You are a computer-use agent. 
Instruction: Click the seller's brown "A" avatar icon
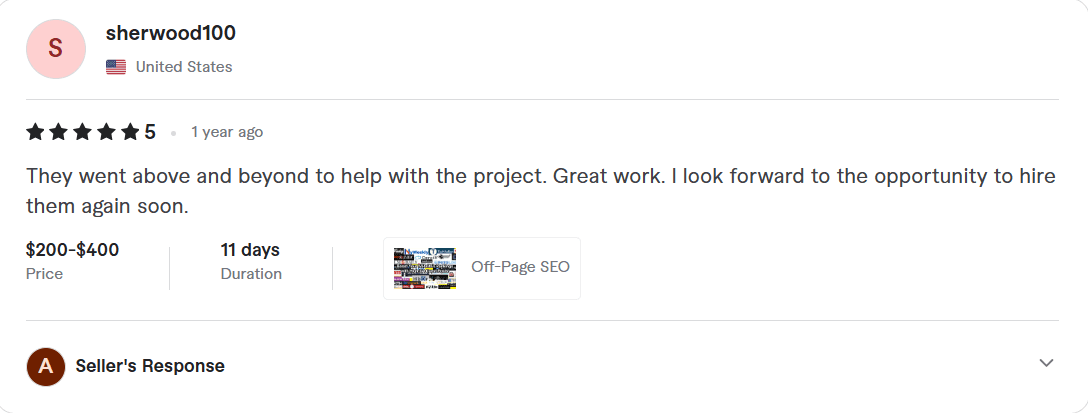click(x=45, y=366)
